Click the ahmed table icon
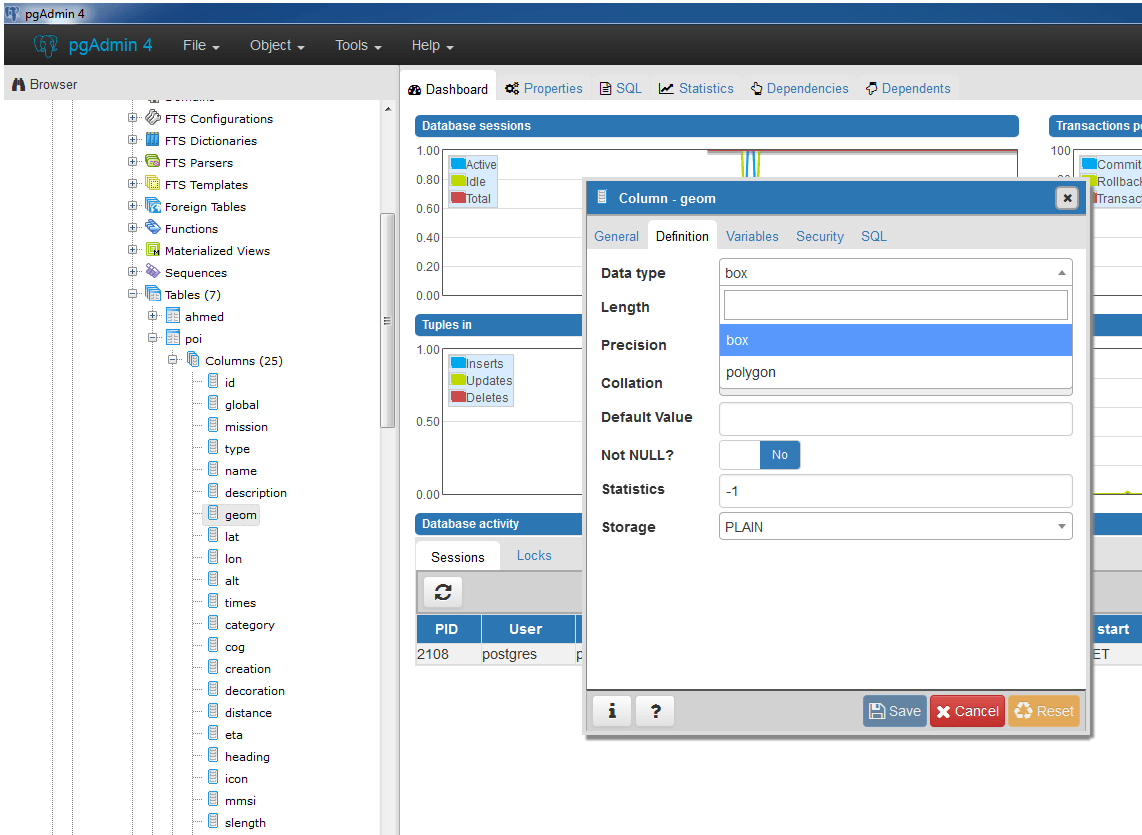This screenshot has height=835, width=1142. tap(173, 315)
